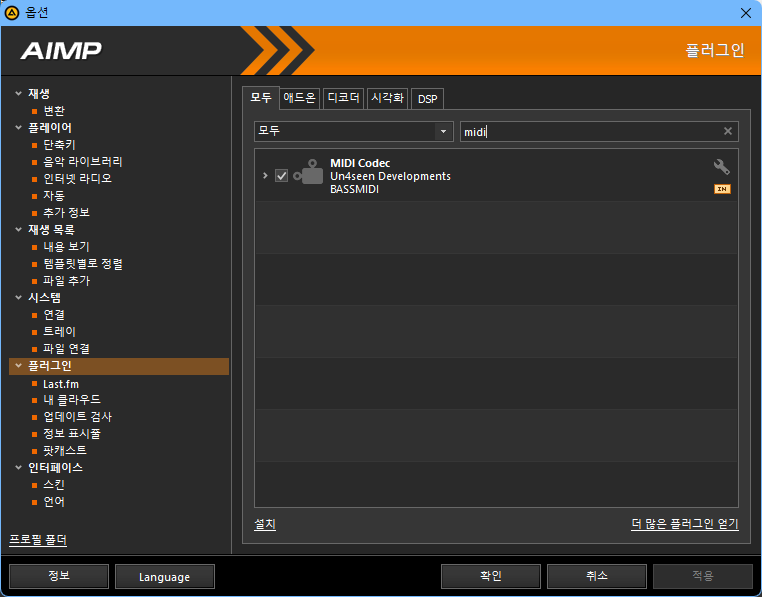
Task: Click the AIMP logo in header
Action: (x=61, y=51)
